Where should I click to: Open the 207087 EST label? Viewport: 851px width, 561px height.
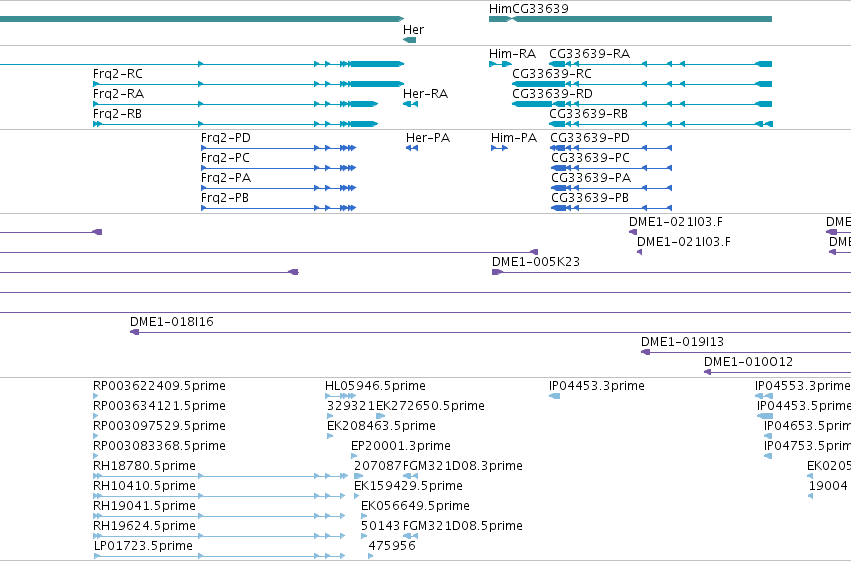pos(377,467)
